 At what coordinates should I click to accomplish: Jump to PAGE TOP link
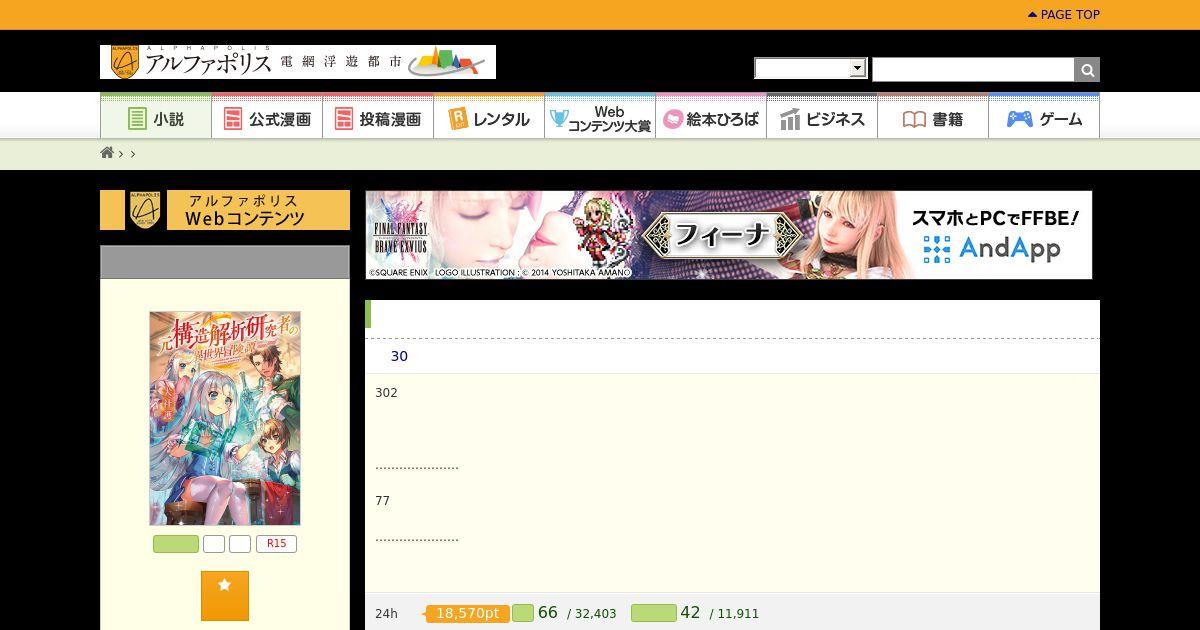(x=1064, y=15)
